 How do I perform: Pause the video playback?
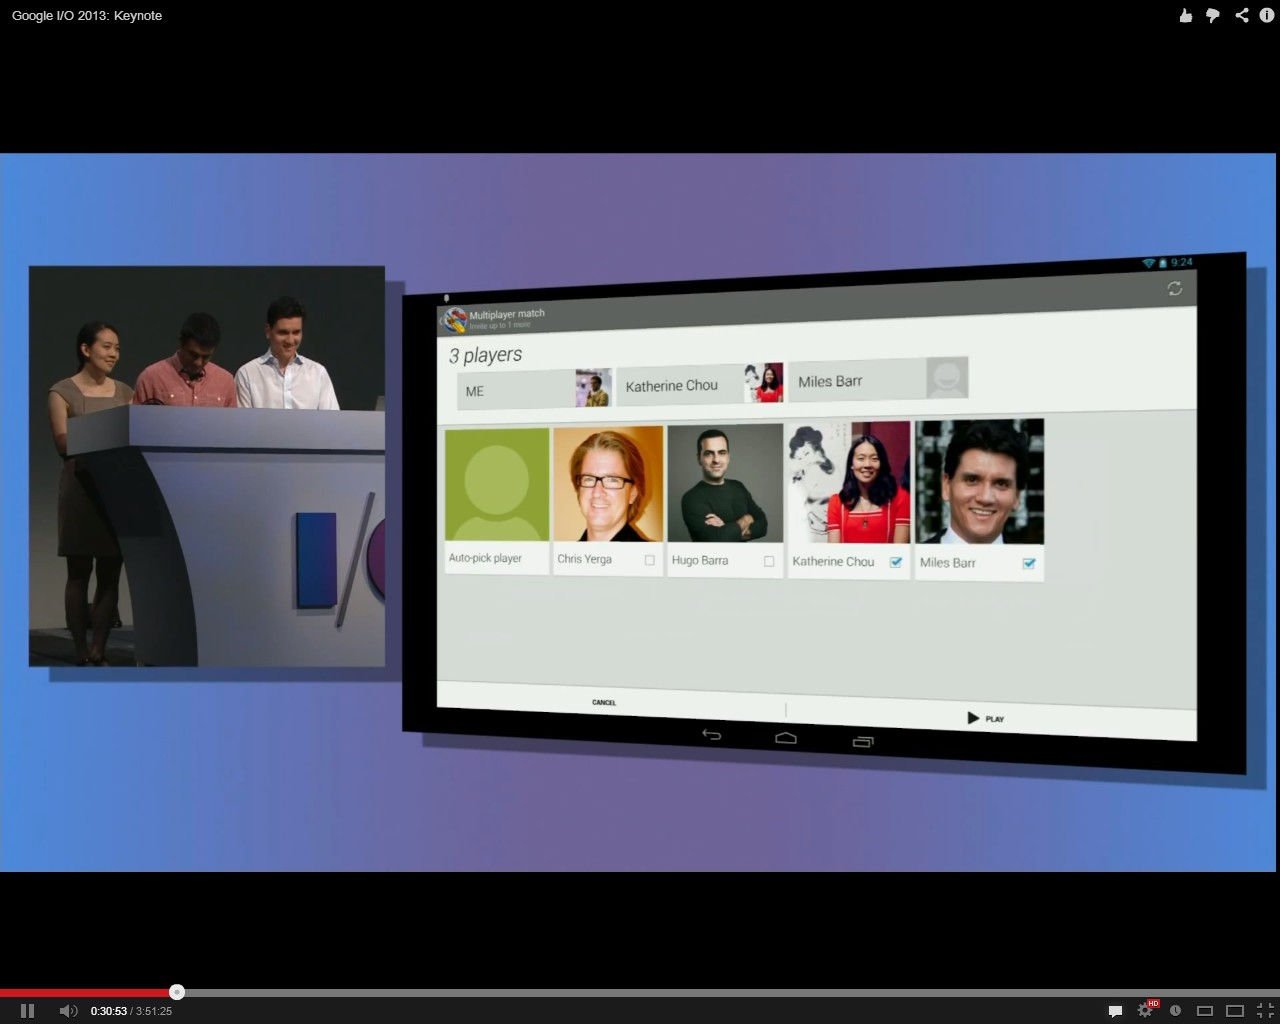(x=27, y=1011)
